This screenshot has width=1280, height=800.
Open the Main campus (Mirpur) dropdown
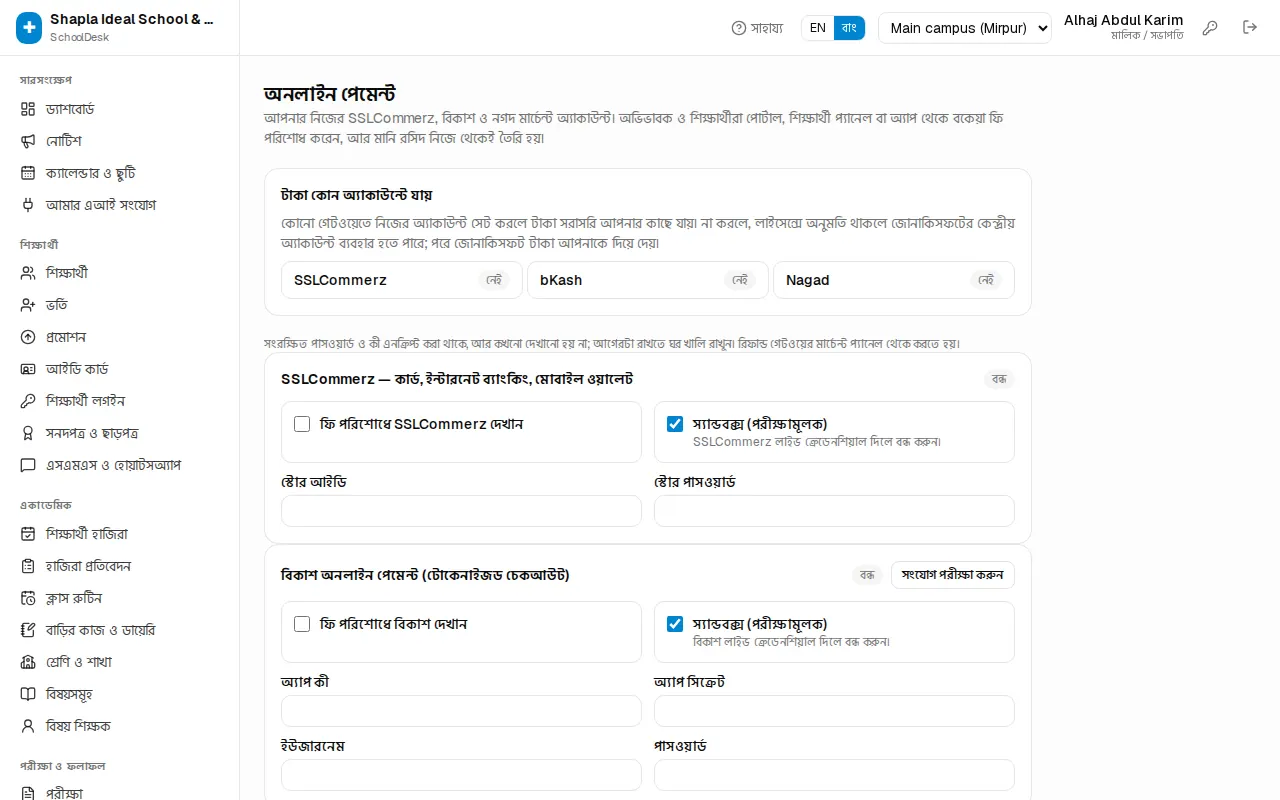pos(965,28)
